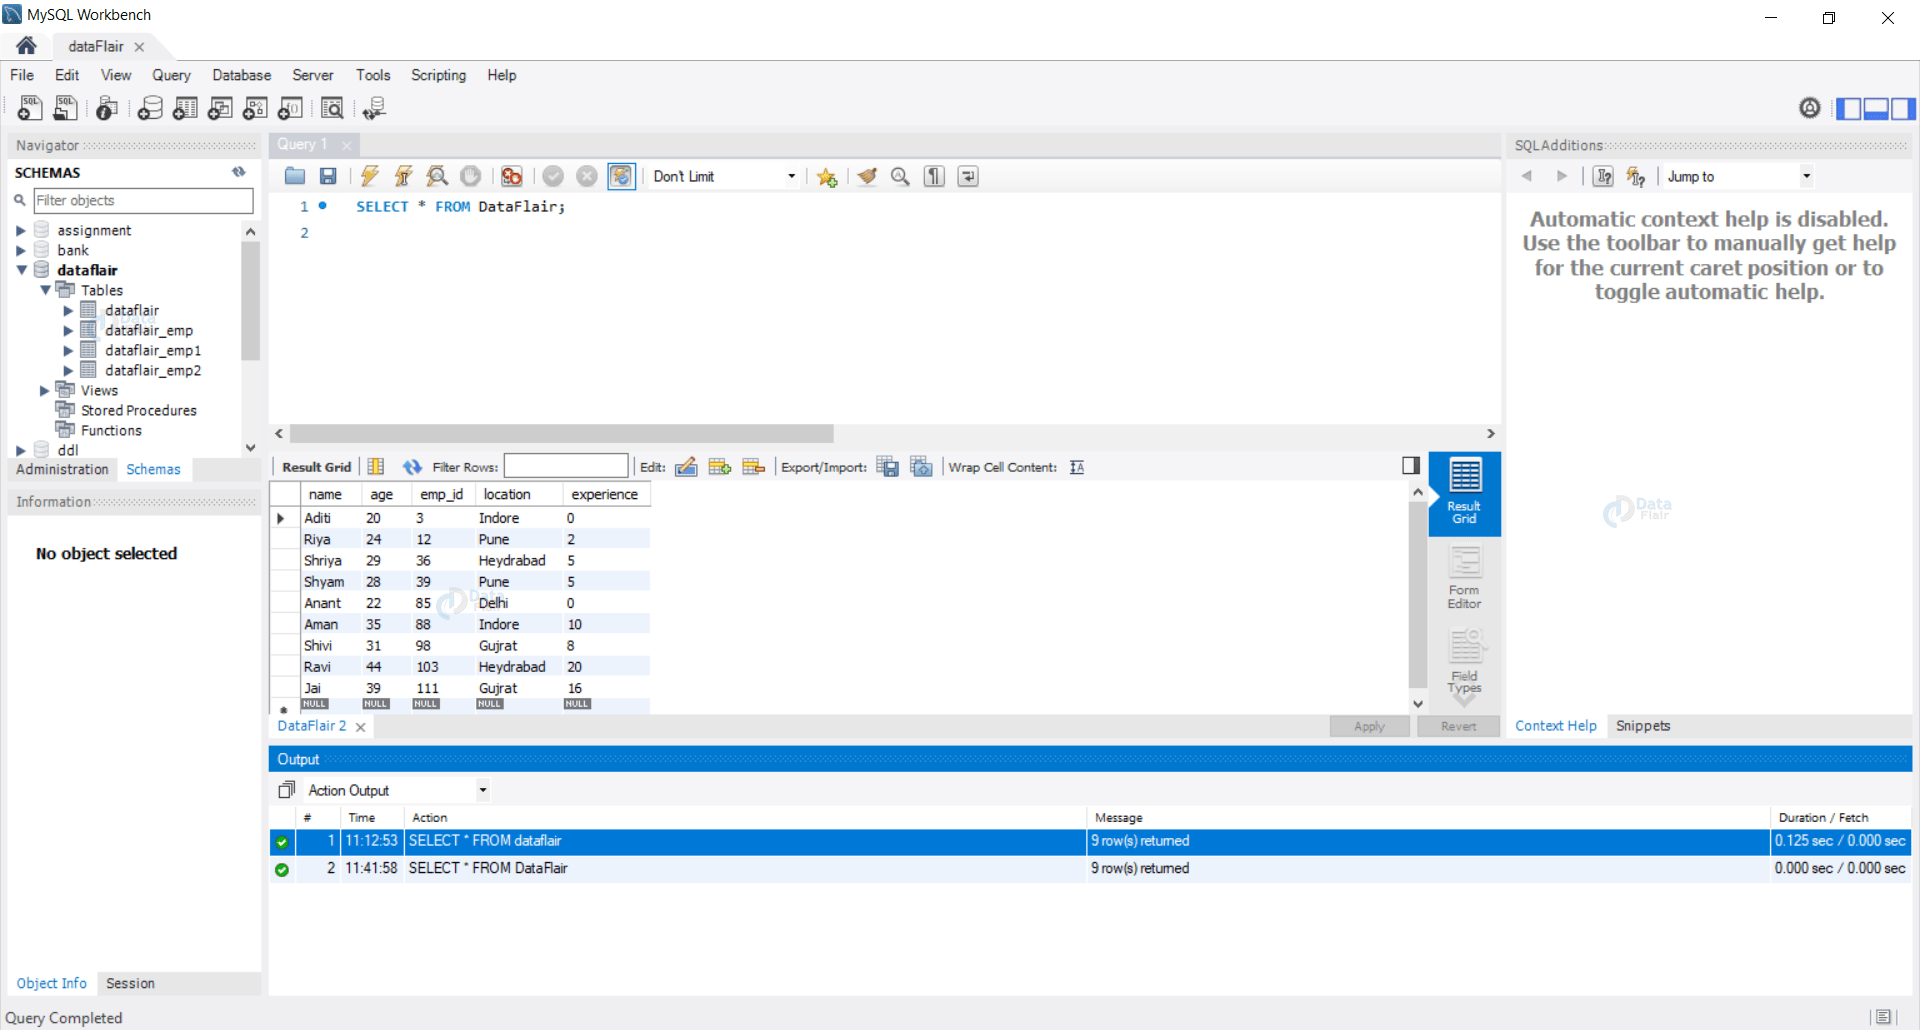1920x1030 pixels.
Task: Toggle automatic context help
Action: coord(1636,176)
